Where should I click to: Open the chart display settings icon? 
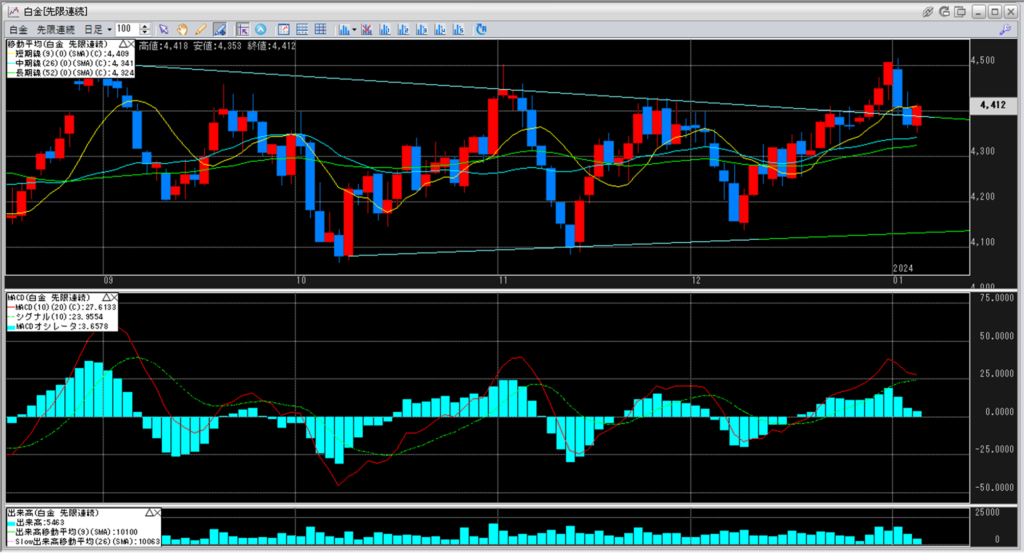coord(283,29)
